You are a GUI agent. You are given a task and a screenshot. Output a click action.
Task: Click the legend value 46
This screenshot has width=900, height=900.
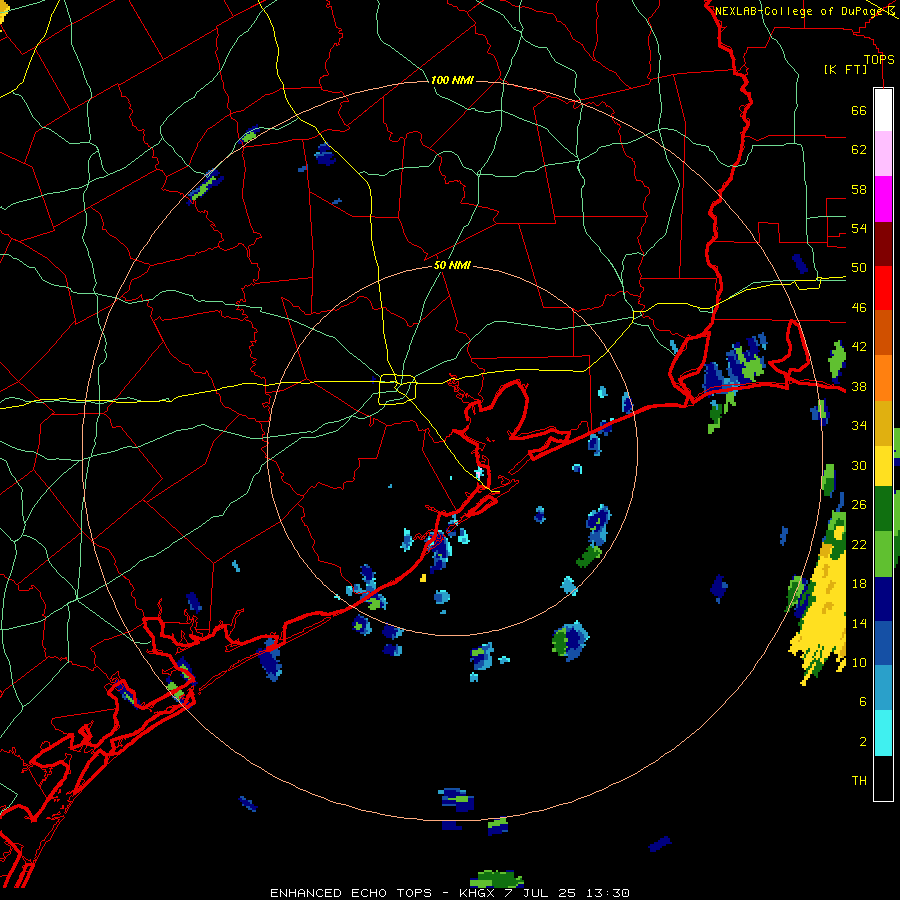[x=859, y=308]
